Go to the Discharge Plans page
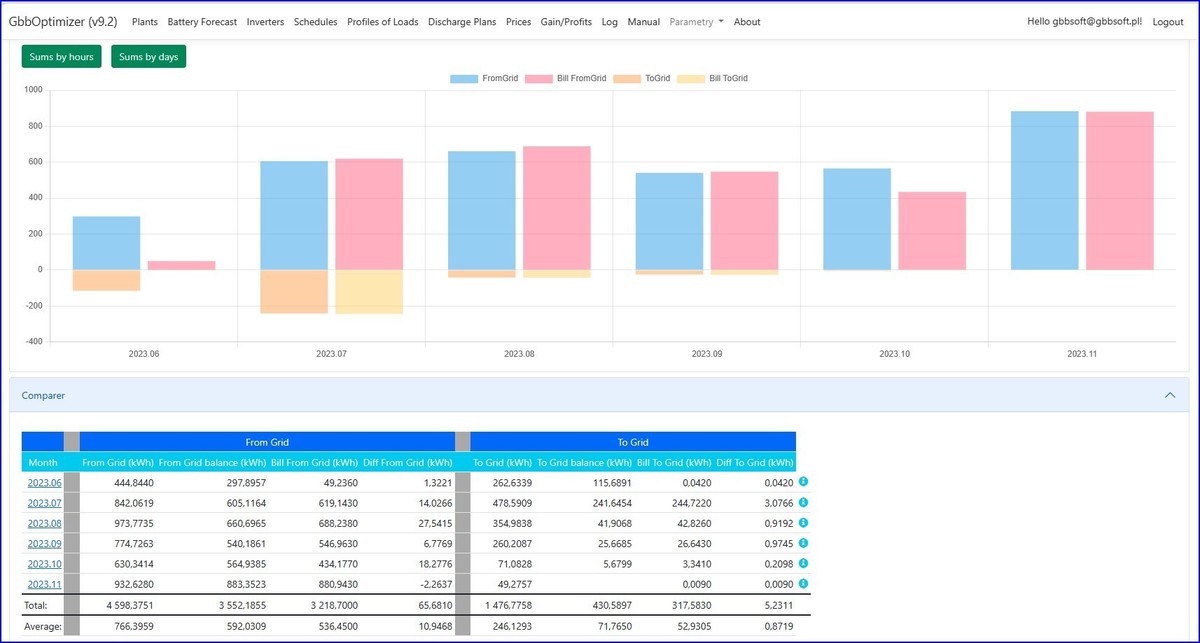The height and width of the screenshot is (643, 1200). (461, 22)
